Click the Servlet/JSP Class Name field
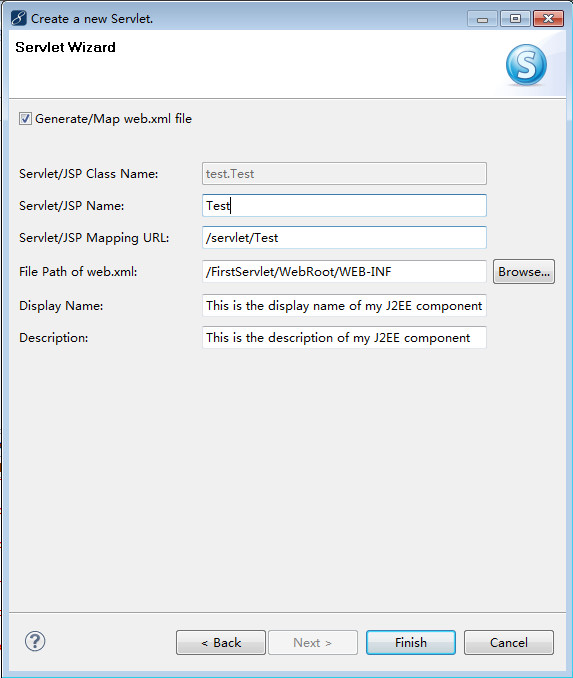 click(x=344, y=173)
